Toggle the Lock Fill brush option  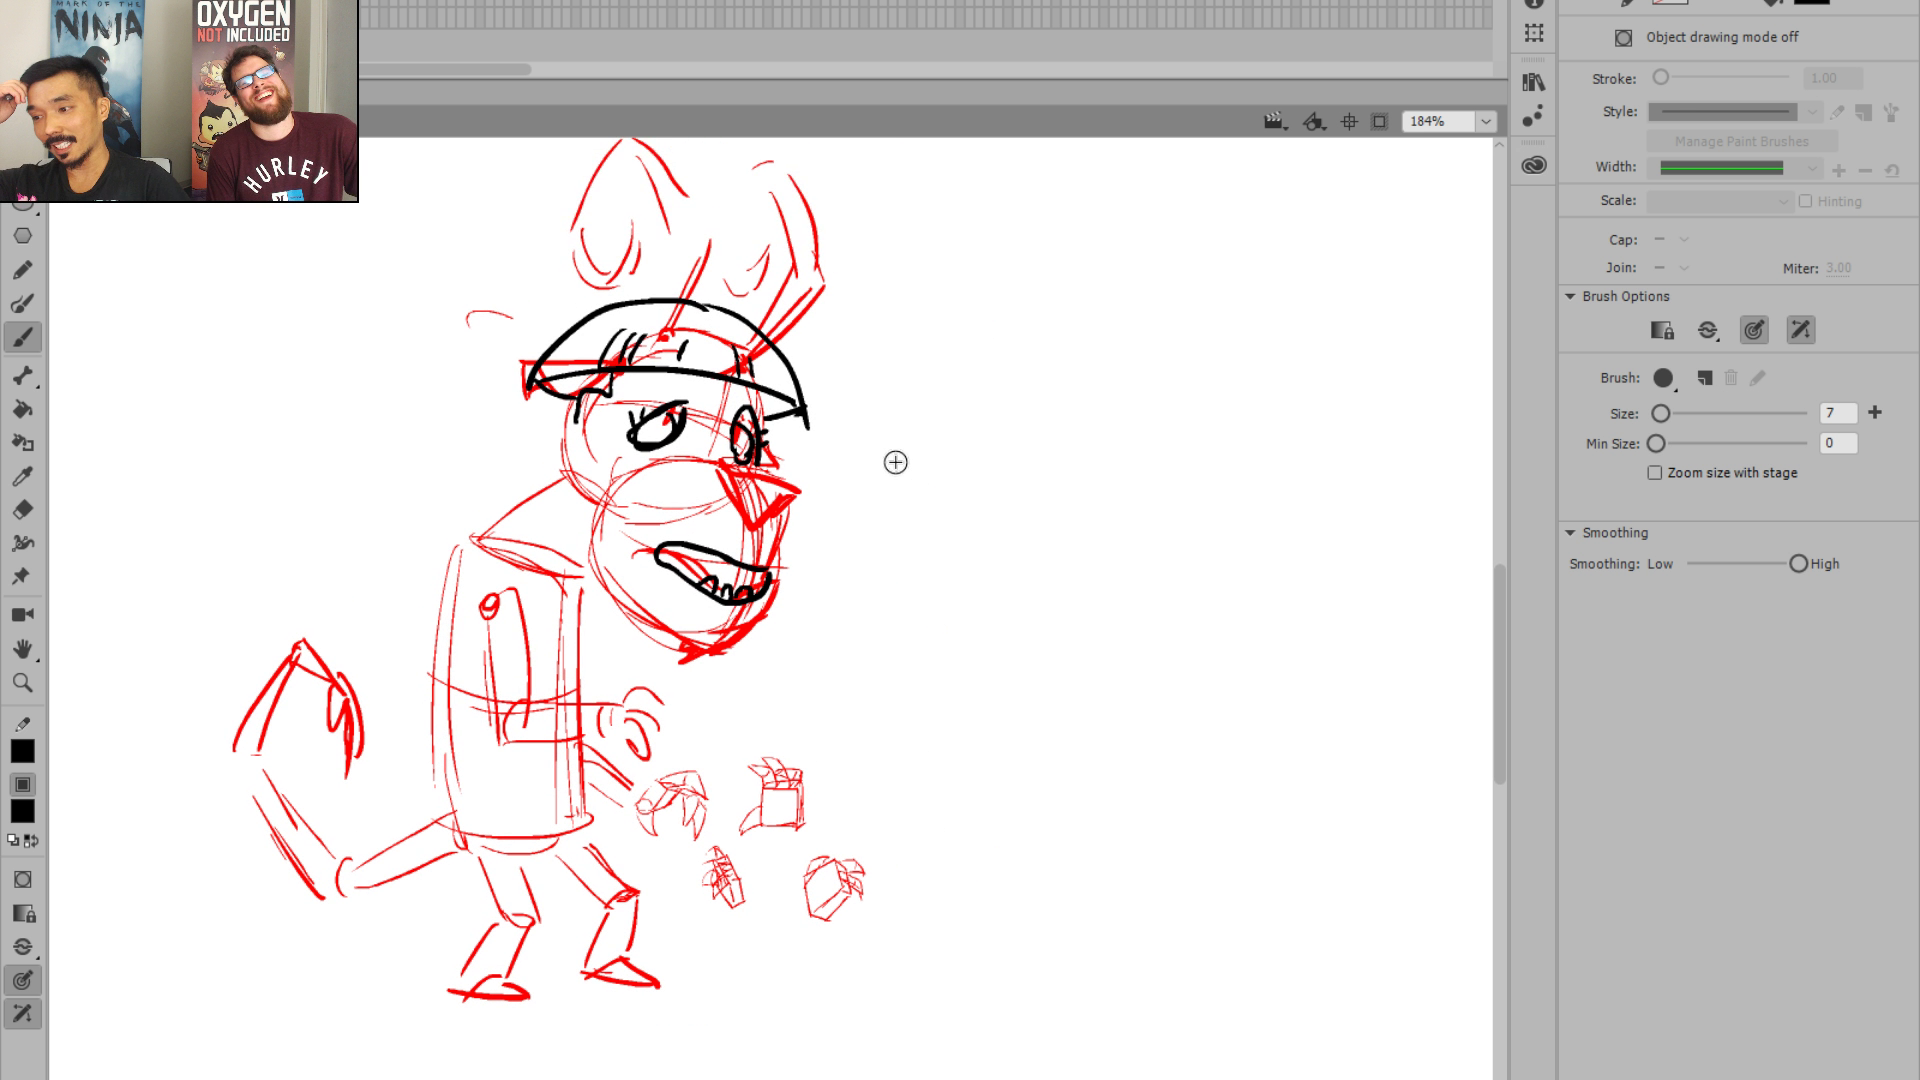(1661, 331)
